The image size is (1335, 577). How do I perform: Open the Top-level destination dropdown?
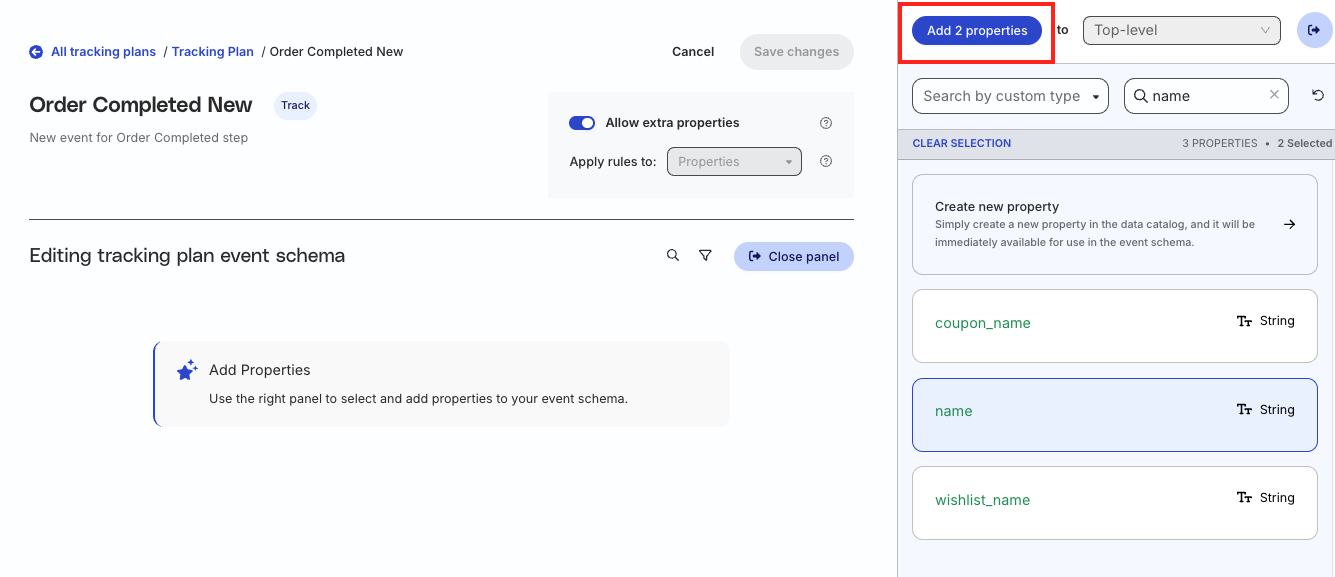1180,30
